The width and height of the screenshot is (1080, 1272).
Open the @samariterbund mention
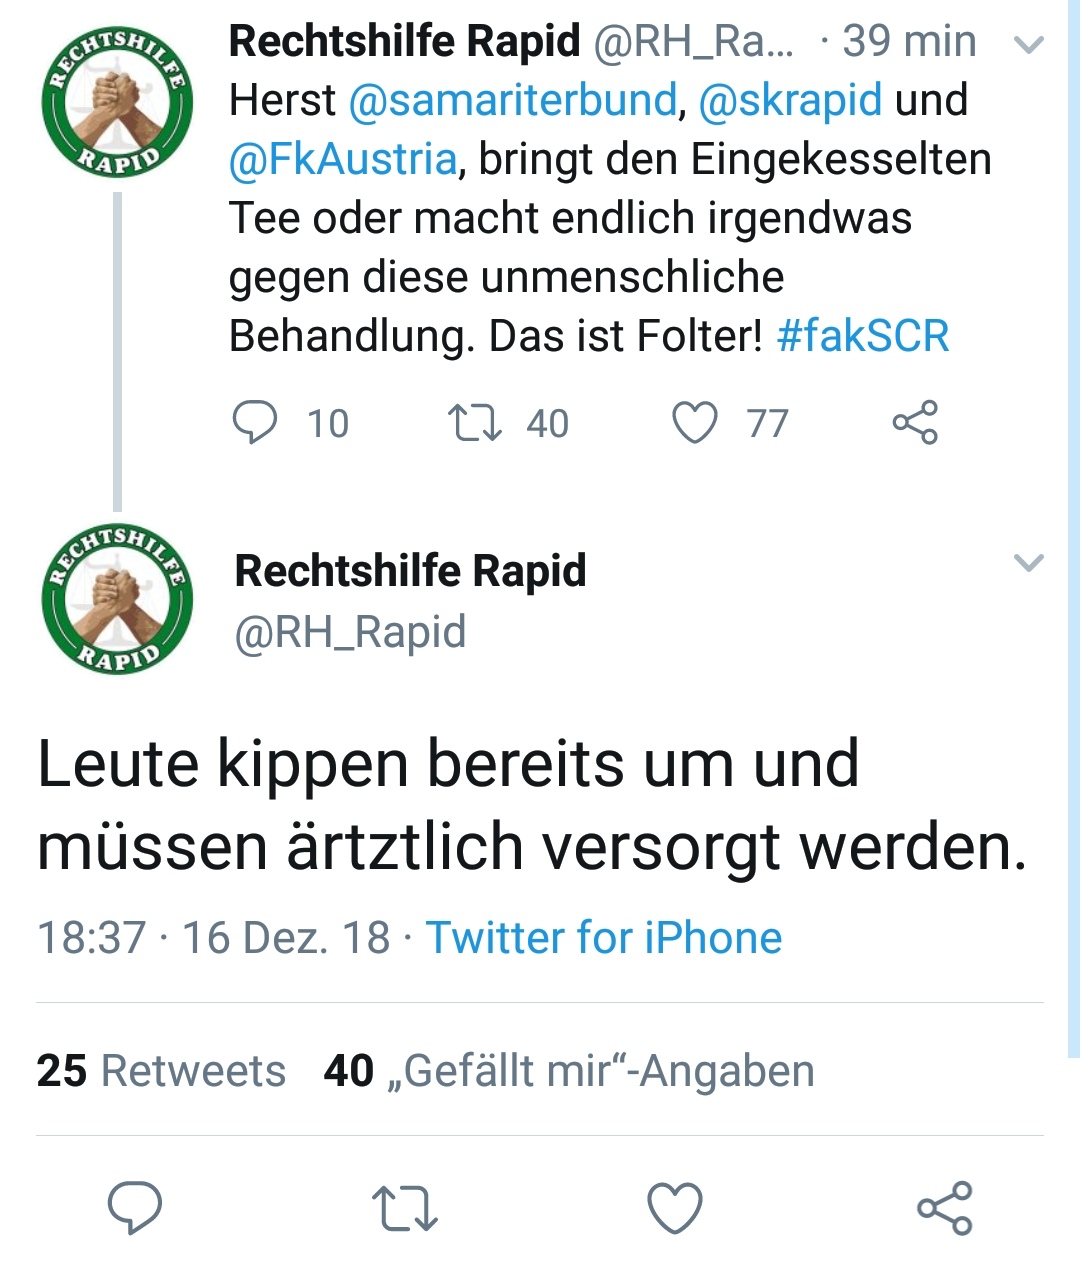(512, 100)
